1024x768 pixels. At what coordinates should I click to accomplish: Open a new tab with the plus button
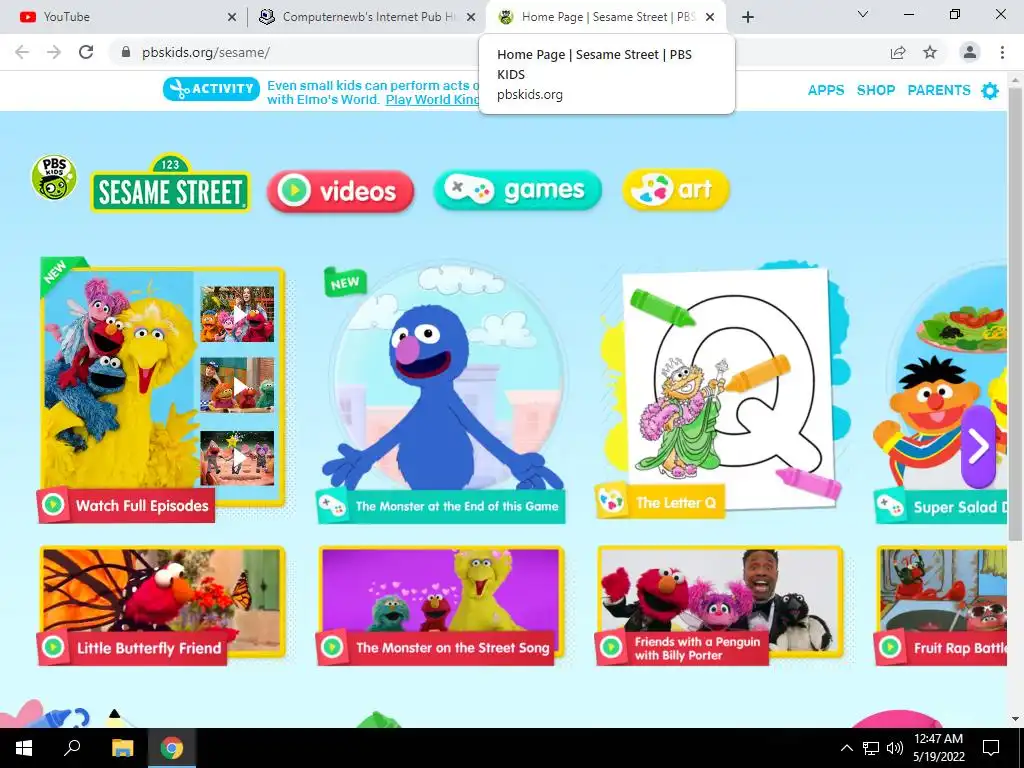pyautogui.click(x=748, y=17)
